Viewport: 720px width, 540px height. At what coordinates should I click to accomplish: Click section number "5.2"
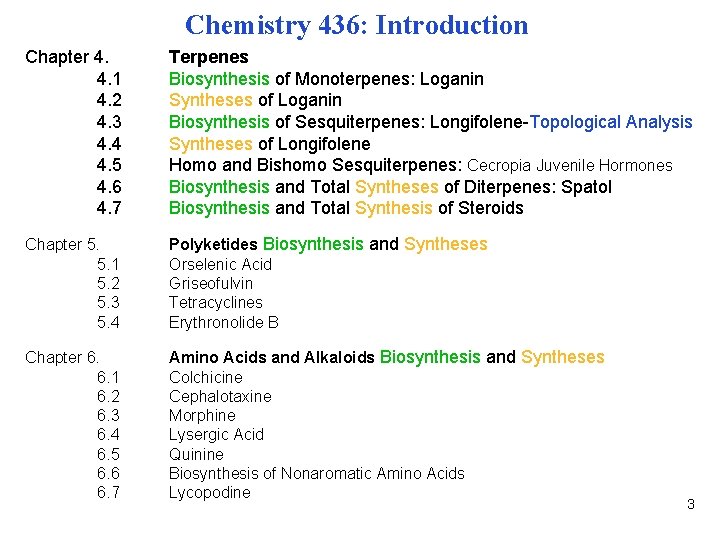coord(108,283)
